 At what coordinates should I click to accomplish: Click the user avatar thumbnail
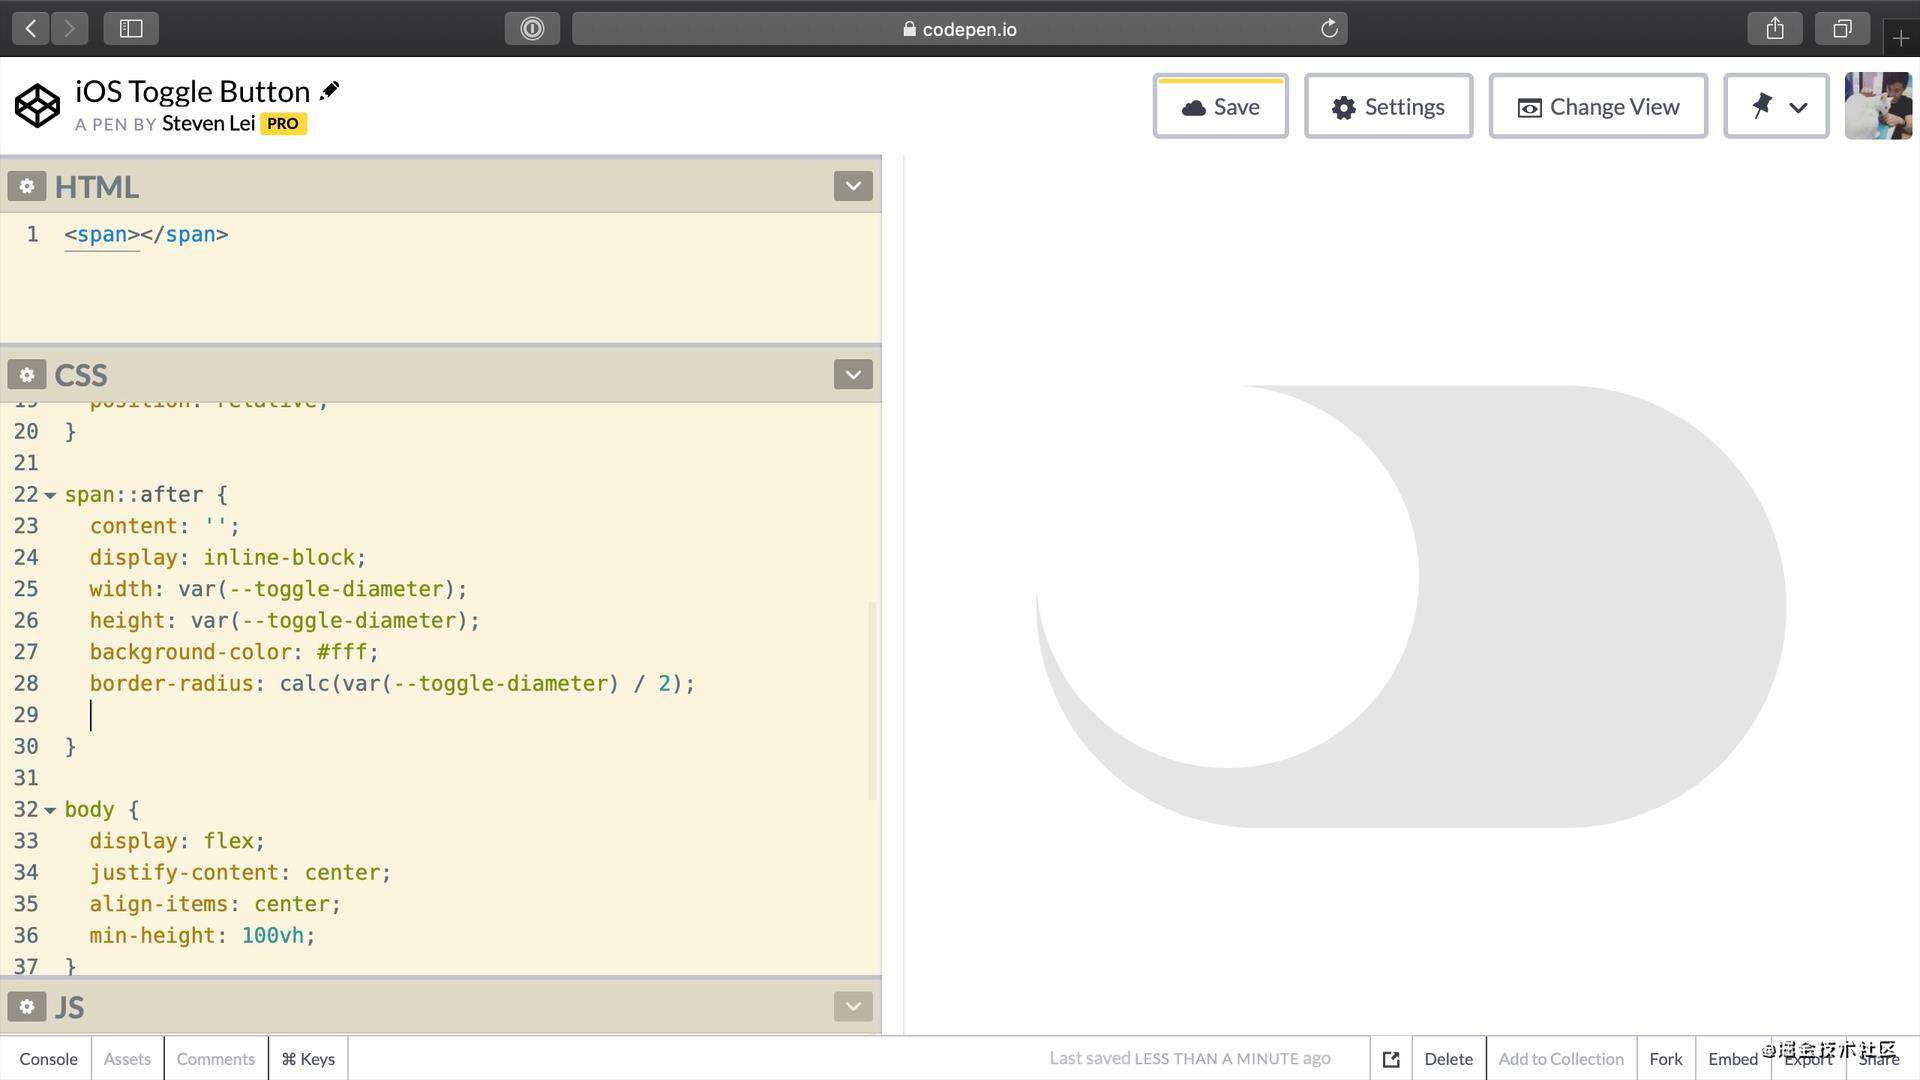point(1879,106)
